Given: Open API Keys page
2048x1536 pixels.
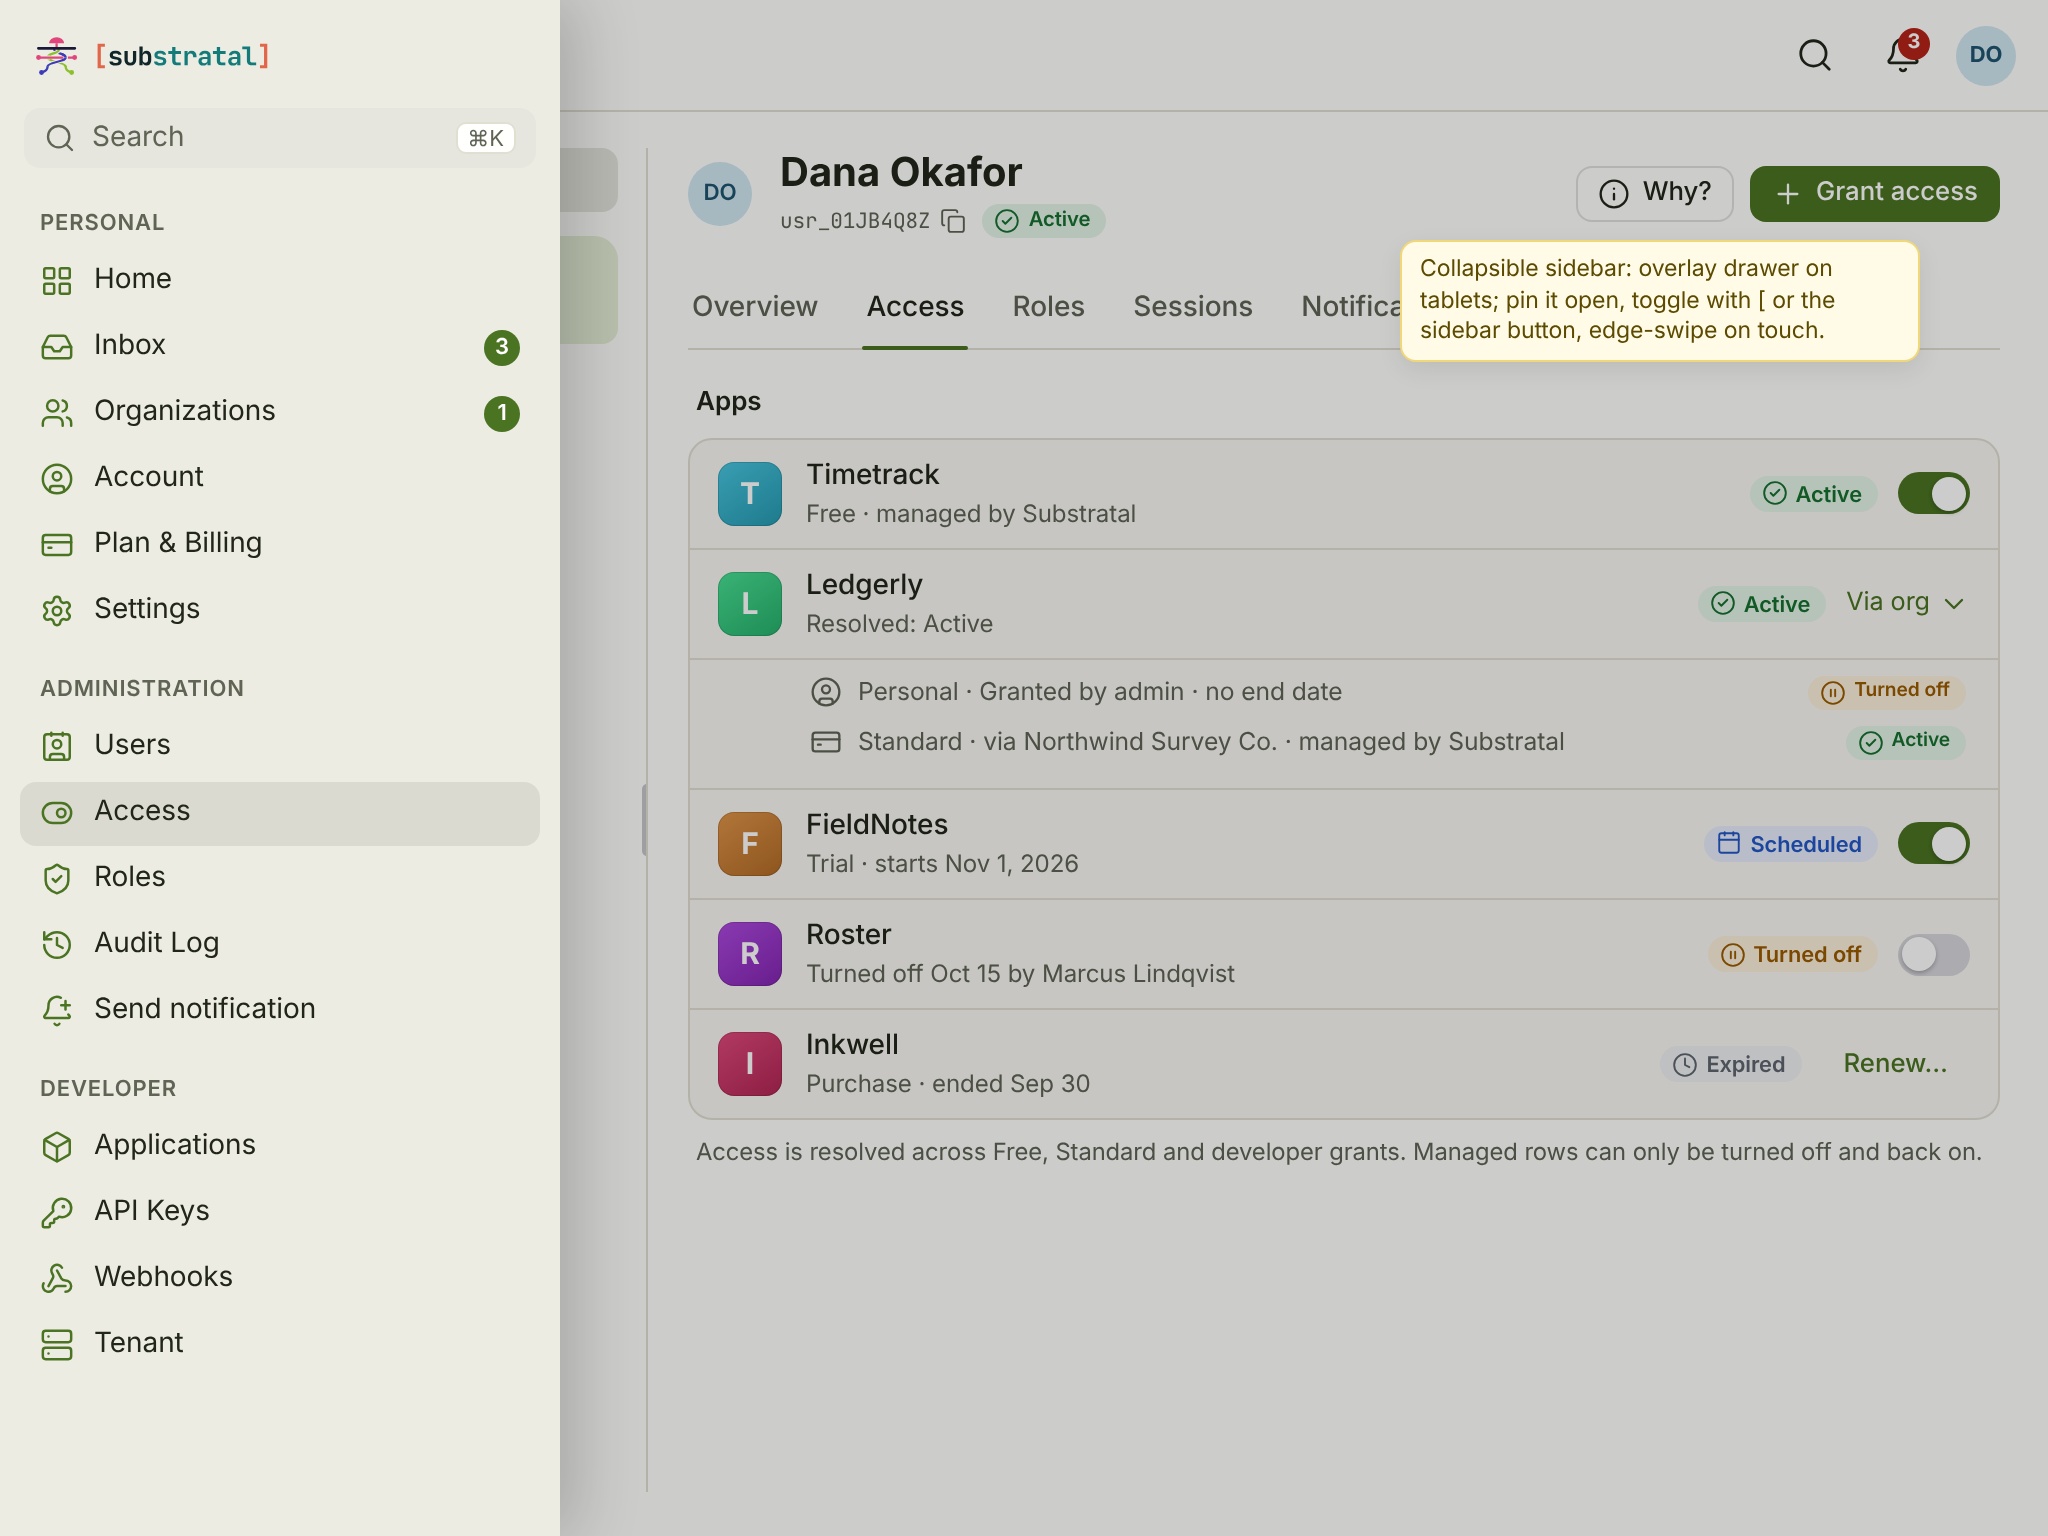Looking at the screenshot, I should 280,1211.
